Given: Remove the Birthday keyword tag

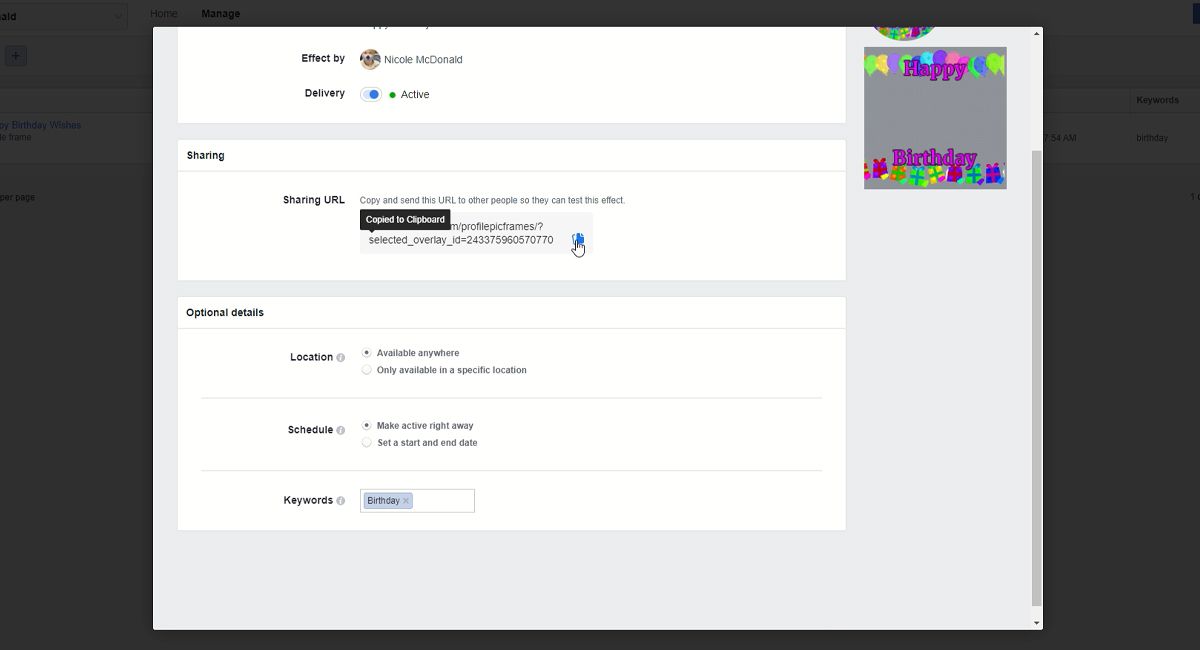Looking at the screenshot, I should coord(406,501).
